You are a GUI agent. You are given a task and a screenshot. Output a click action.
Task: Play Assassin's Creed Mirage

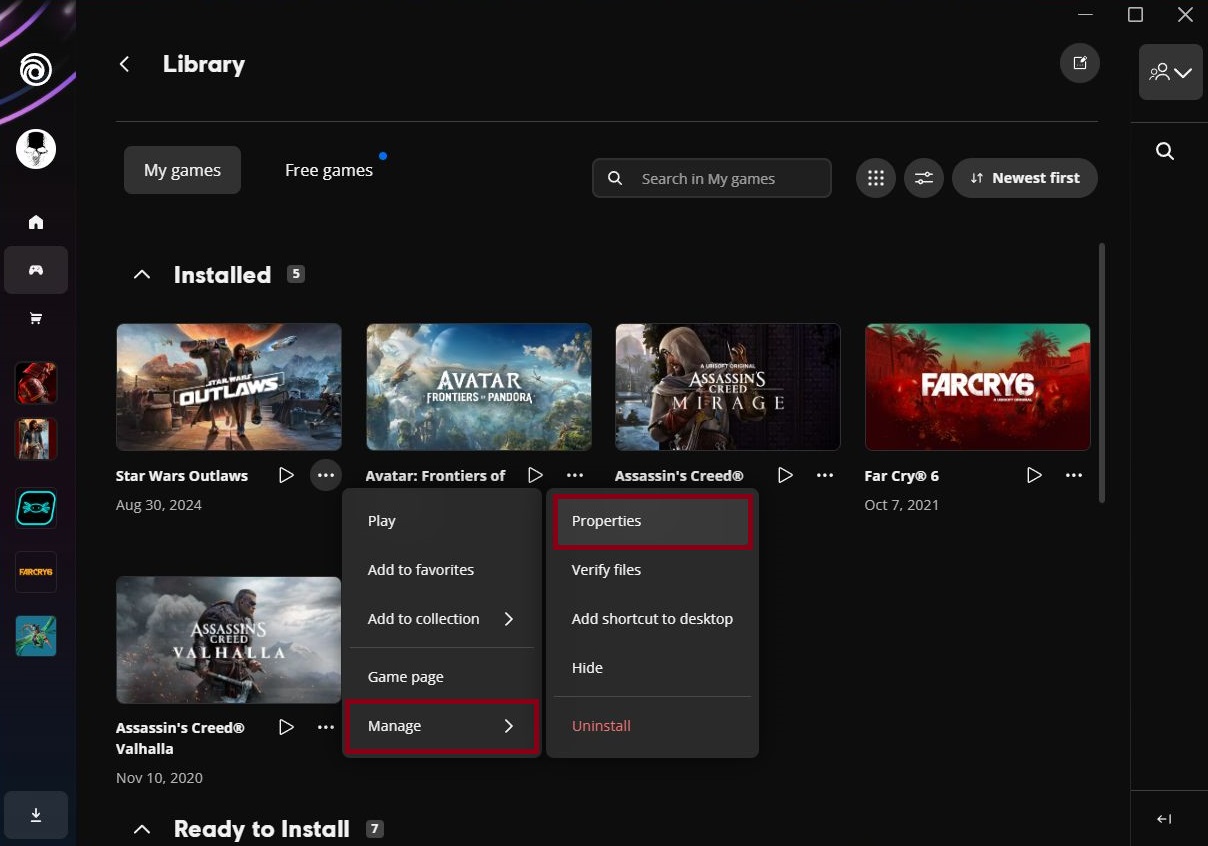click(x=785, y=475)
